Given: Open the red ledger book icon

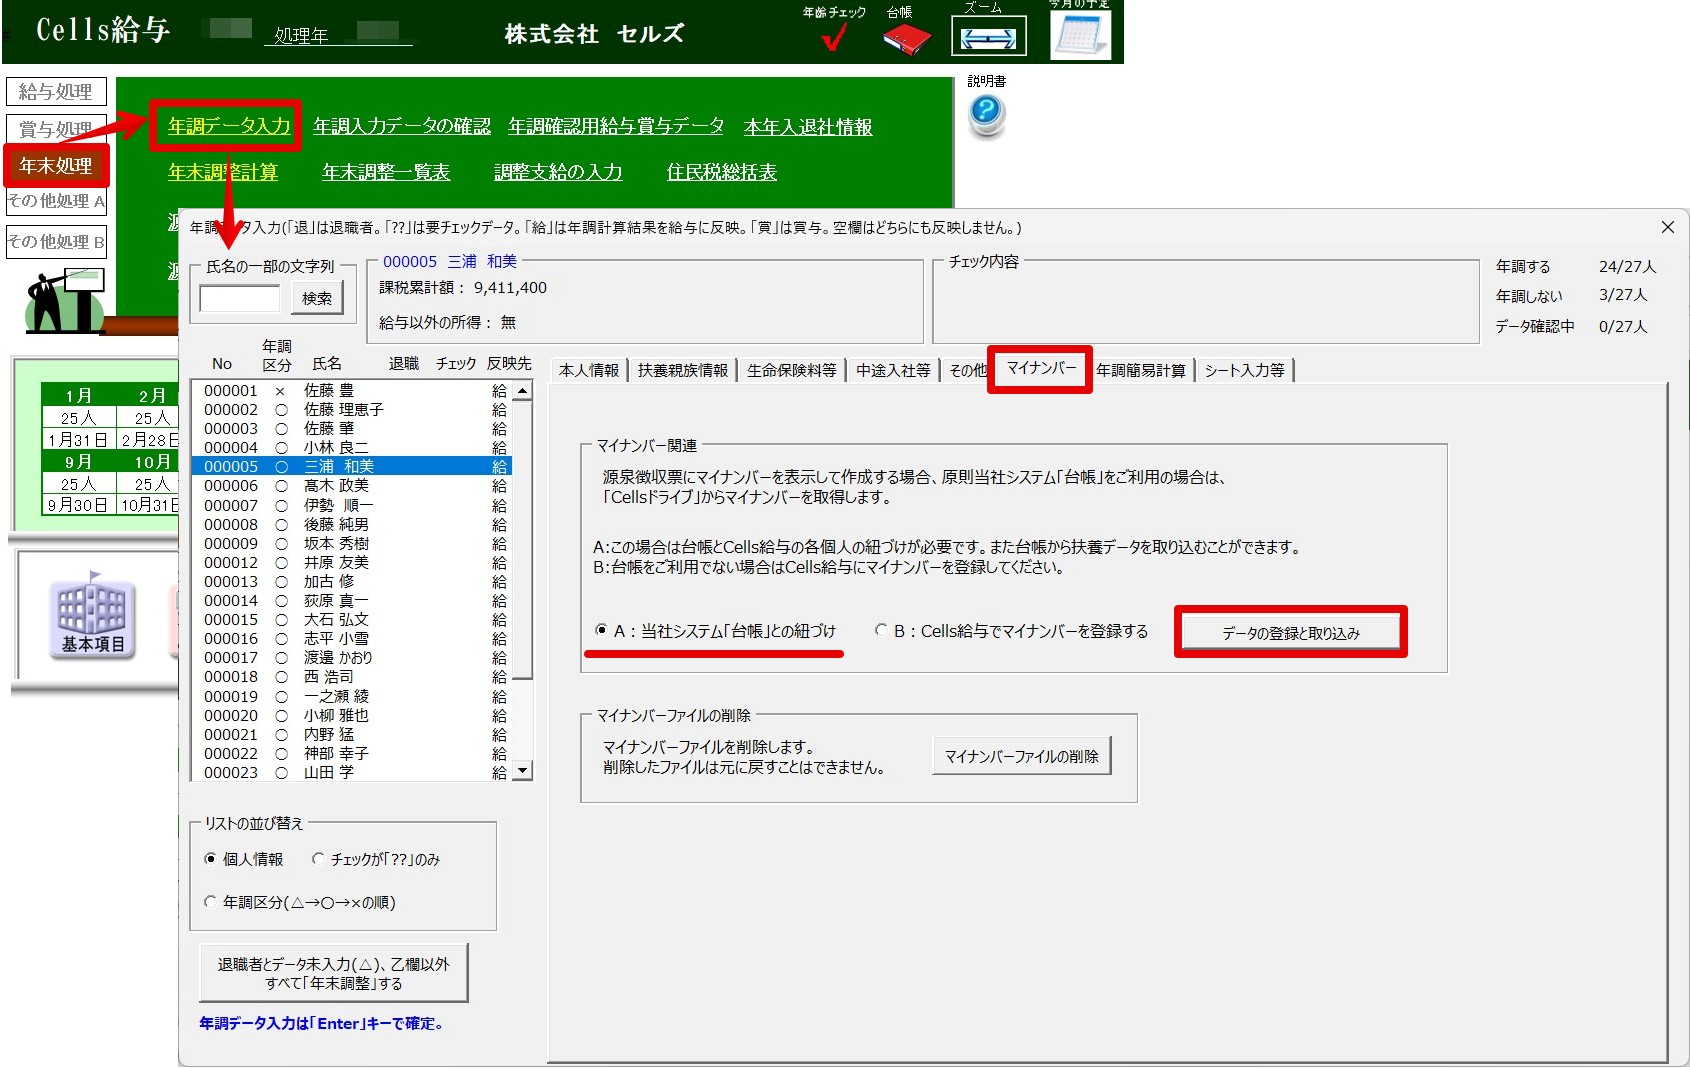Looking at the screenshot, I should pyautogui.click(x=906, y=39).
